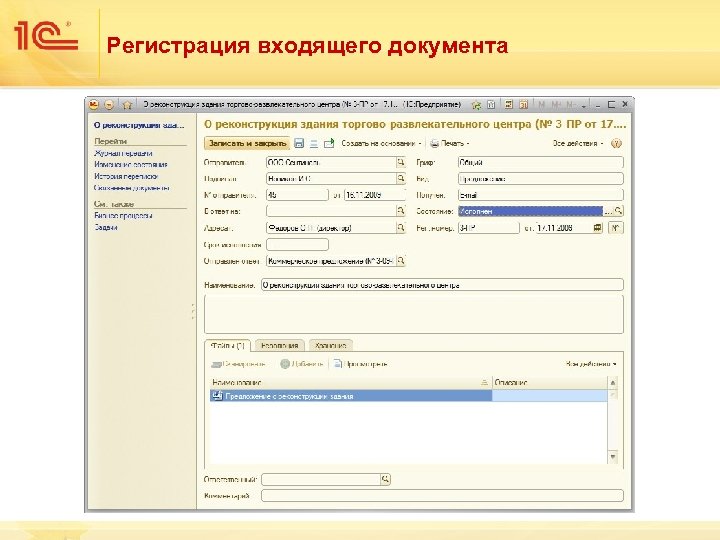Open Связанные документы link in sidebar

point(132,188)
